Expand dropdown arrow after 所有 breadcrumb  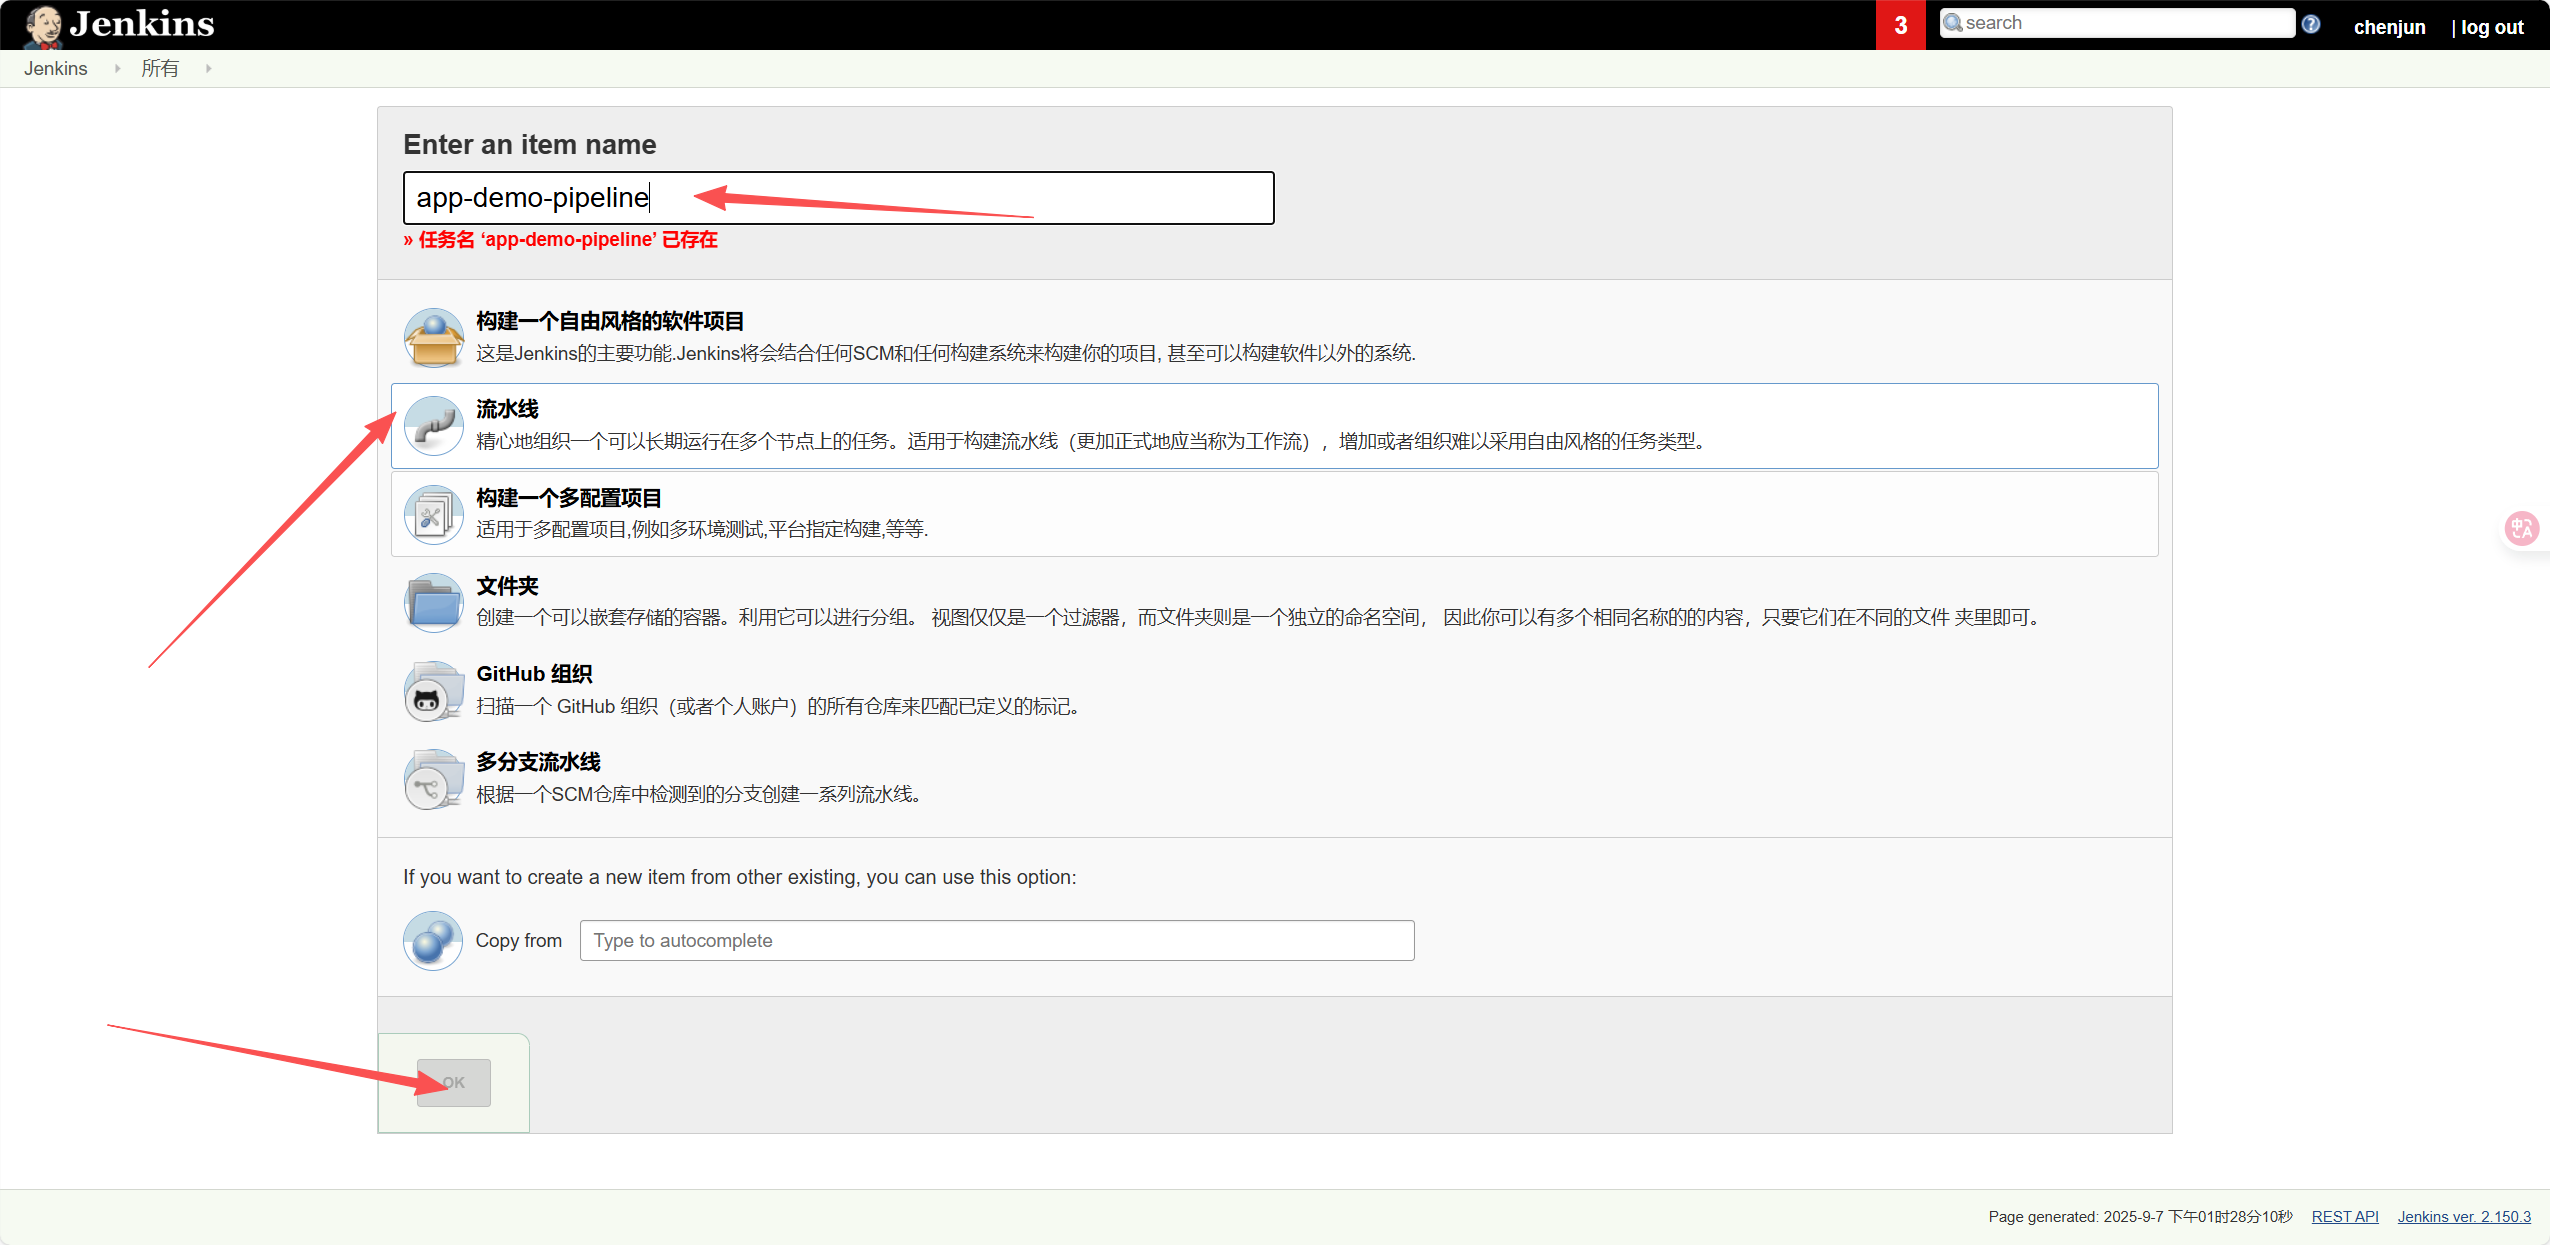tap(208, 68)
